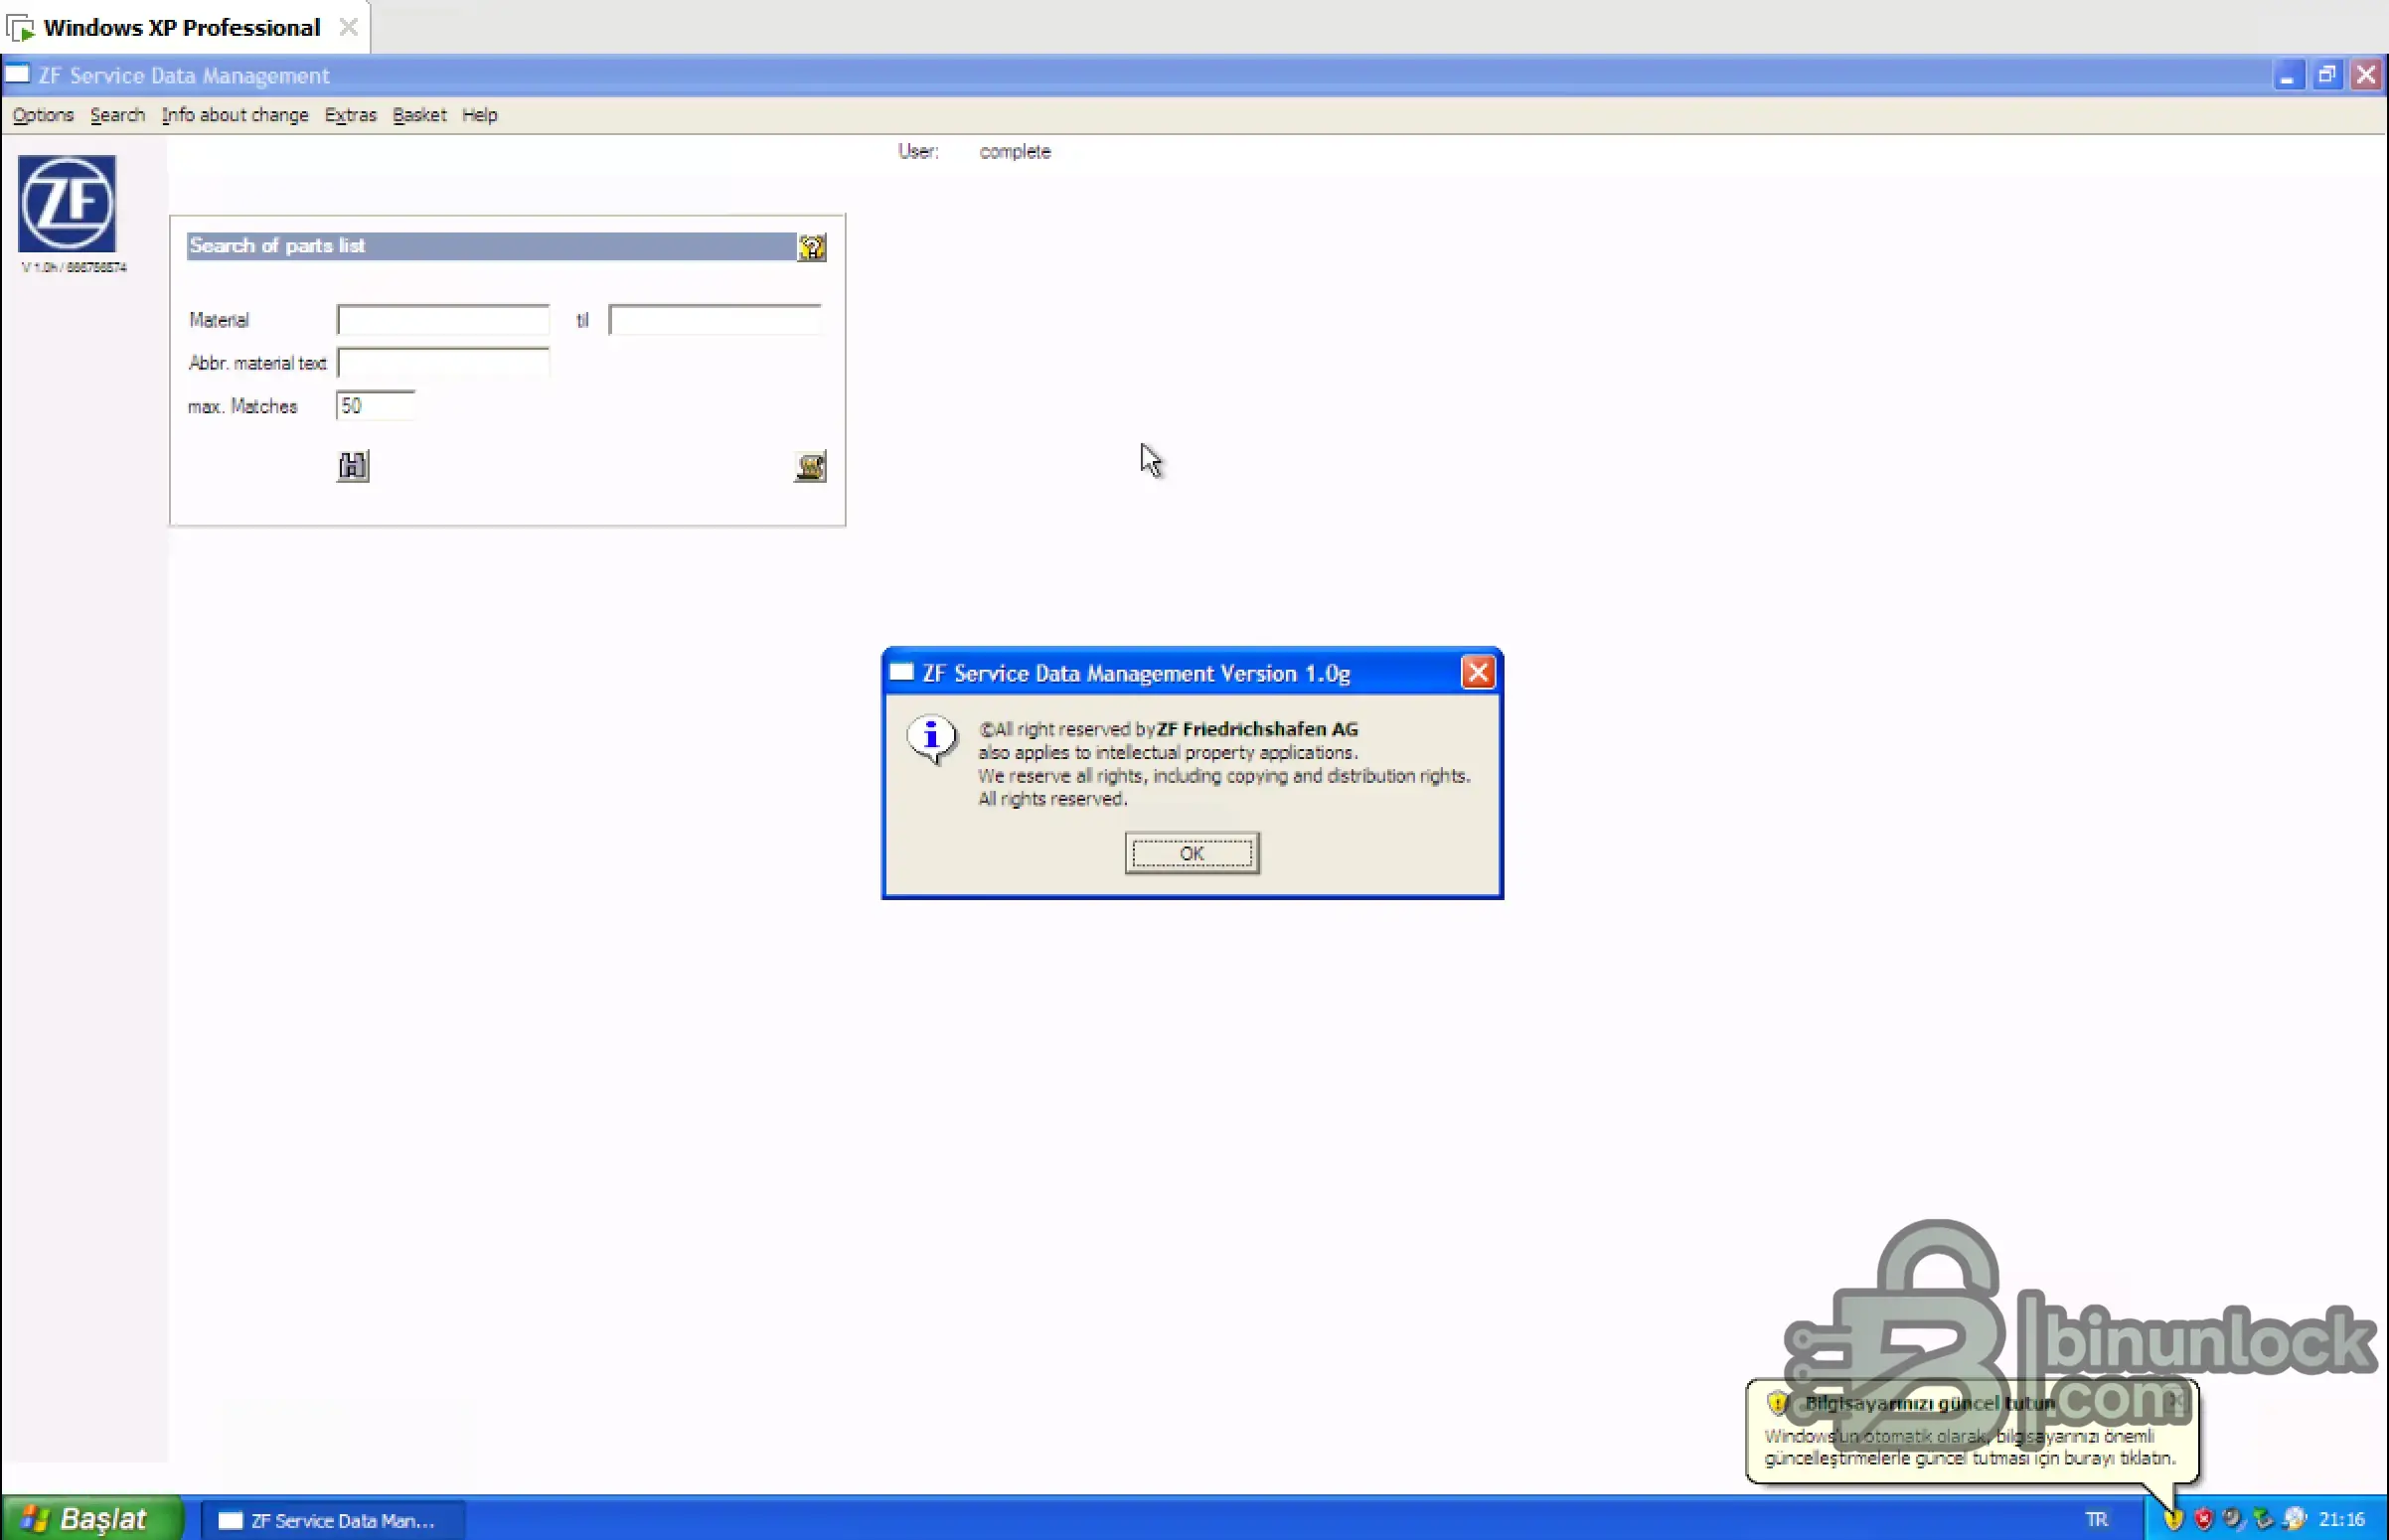Click the red security shield tray icon
The image size is (2389, 1540).
[2203, 1520]
